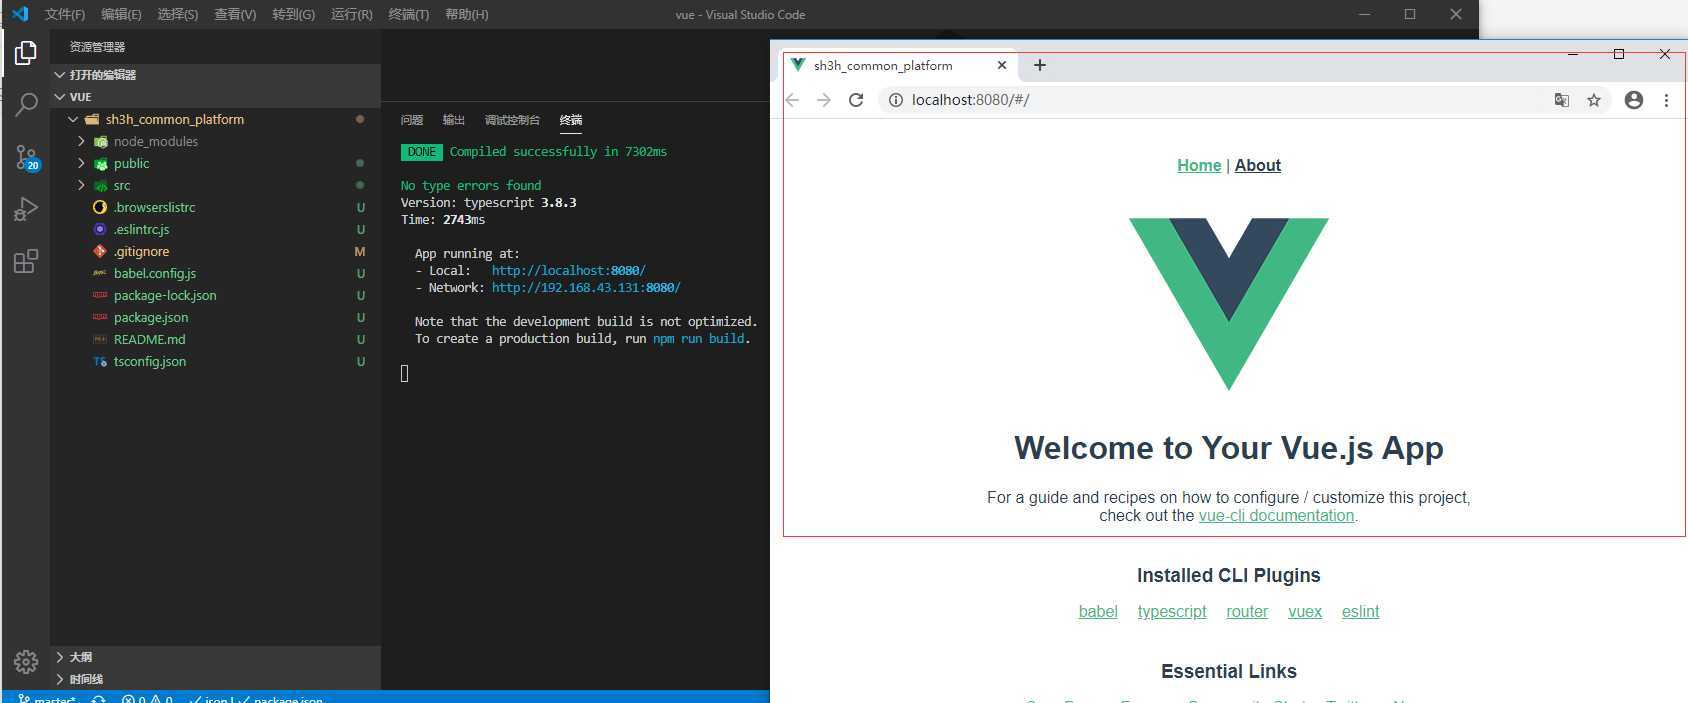
Task: Collapse the sh3h_common_platform folder
Action: [73, 119]
